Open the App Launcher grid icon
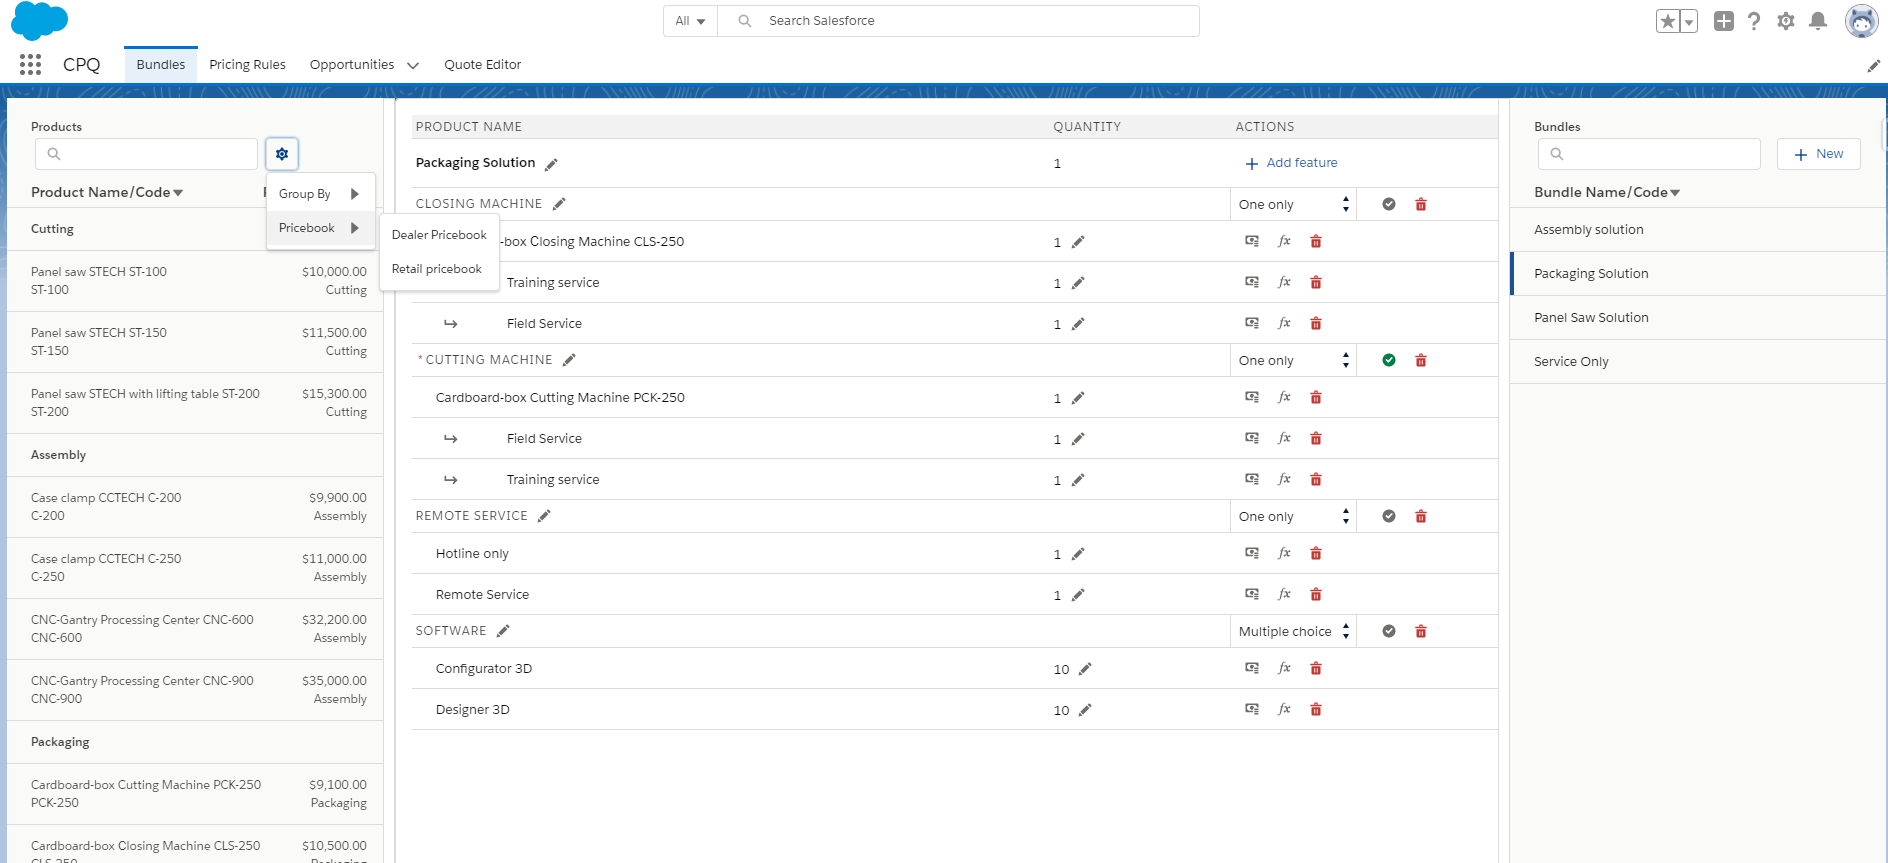This screenshot has width=1888, height=863. click(30, 65)
